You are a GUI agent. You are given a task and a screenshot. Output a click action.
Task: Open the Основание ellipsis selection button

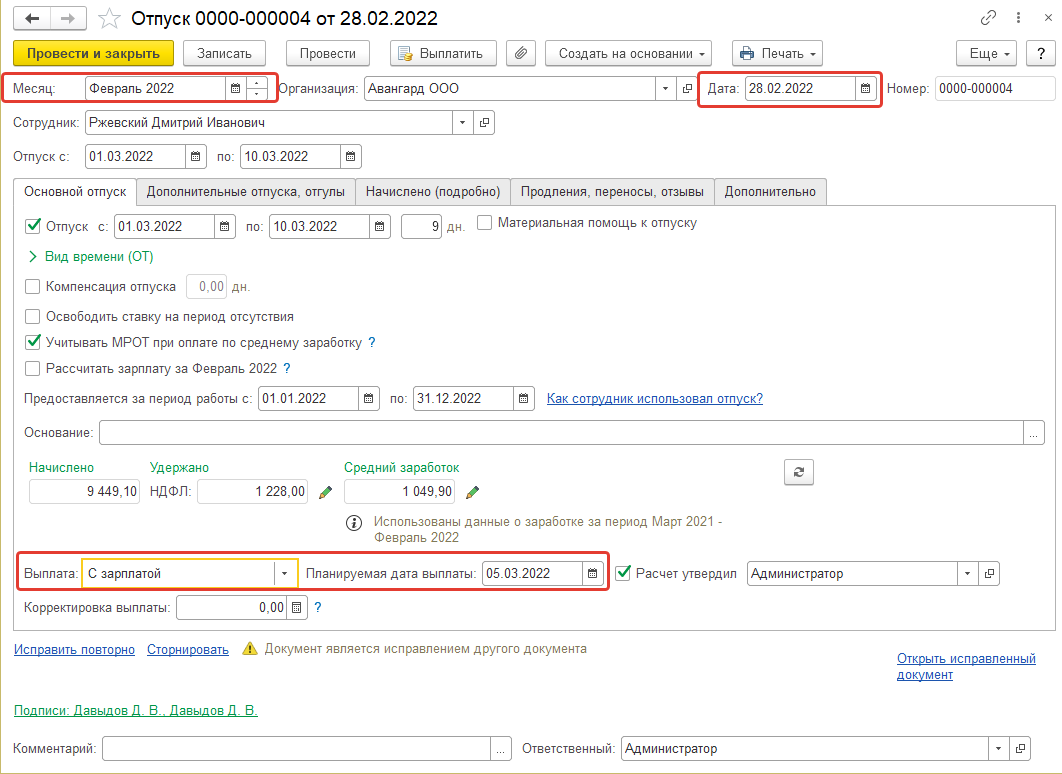1034,433
